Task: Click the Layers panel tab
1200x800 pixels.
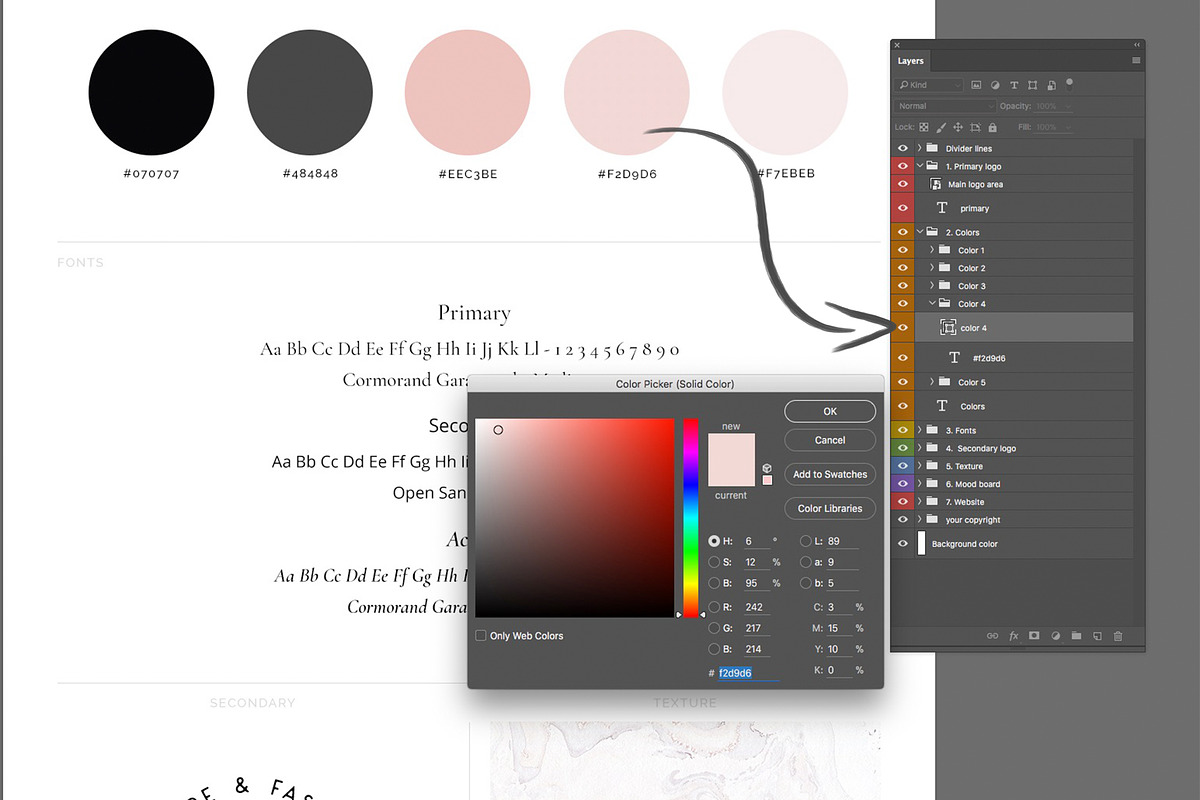Action: [x=911, y=61]
